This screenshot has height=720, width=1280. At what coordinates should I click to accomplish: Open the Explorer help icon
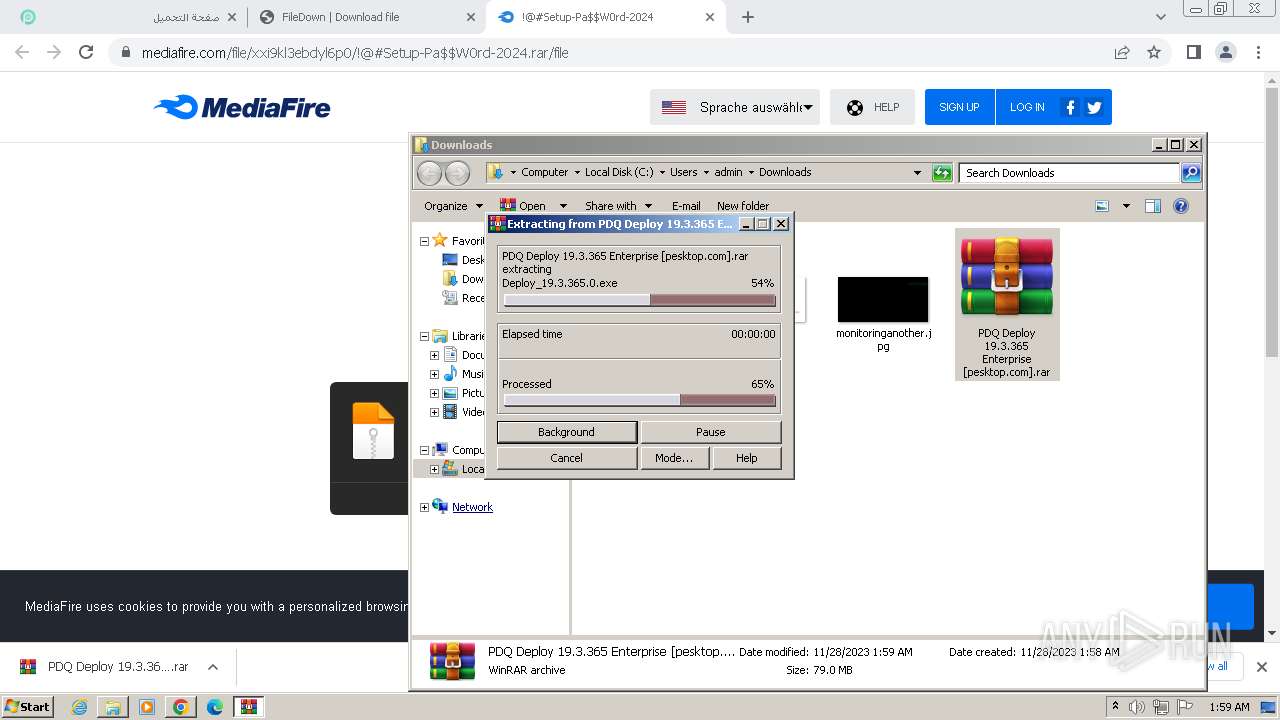[1181, 206]
